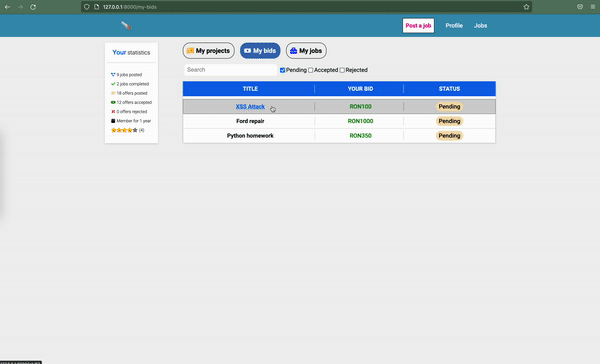Click the shield icon in the address bar
The height and width of the screenshot is (364, 600).
point(87,7)
